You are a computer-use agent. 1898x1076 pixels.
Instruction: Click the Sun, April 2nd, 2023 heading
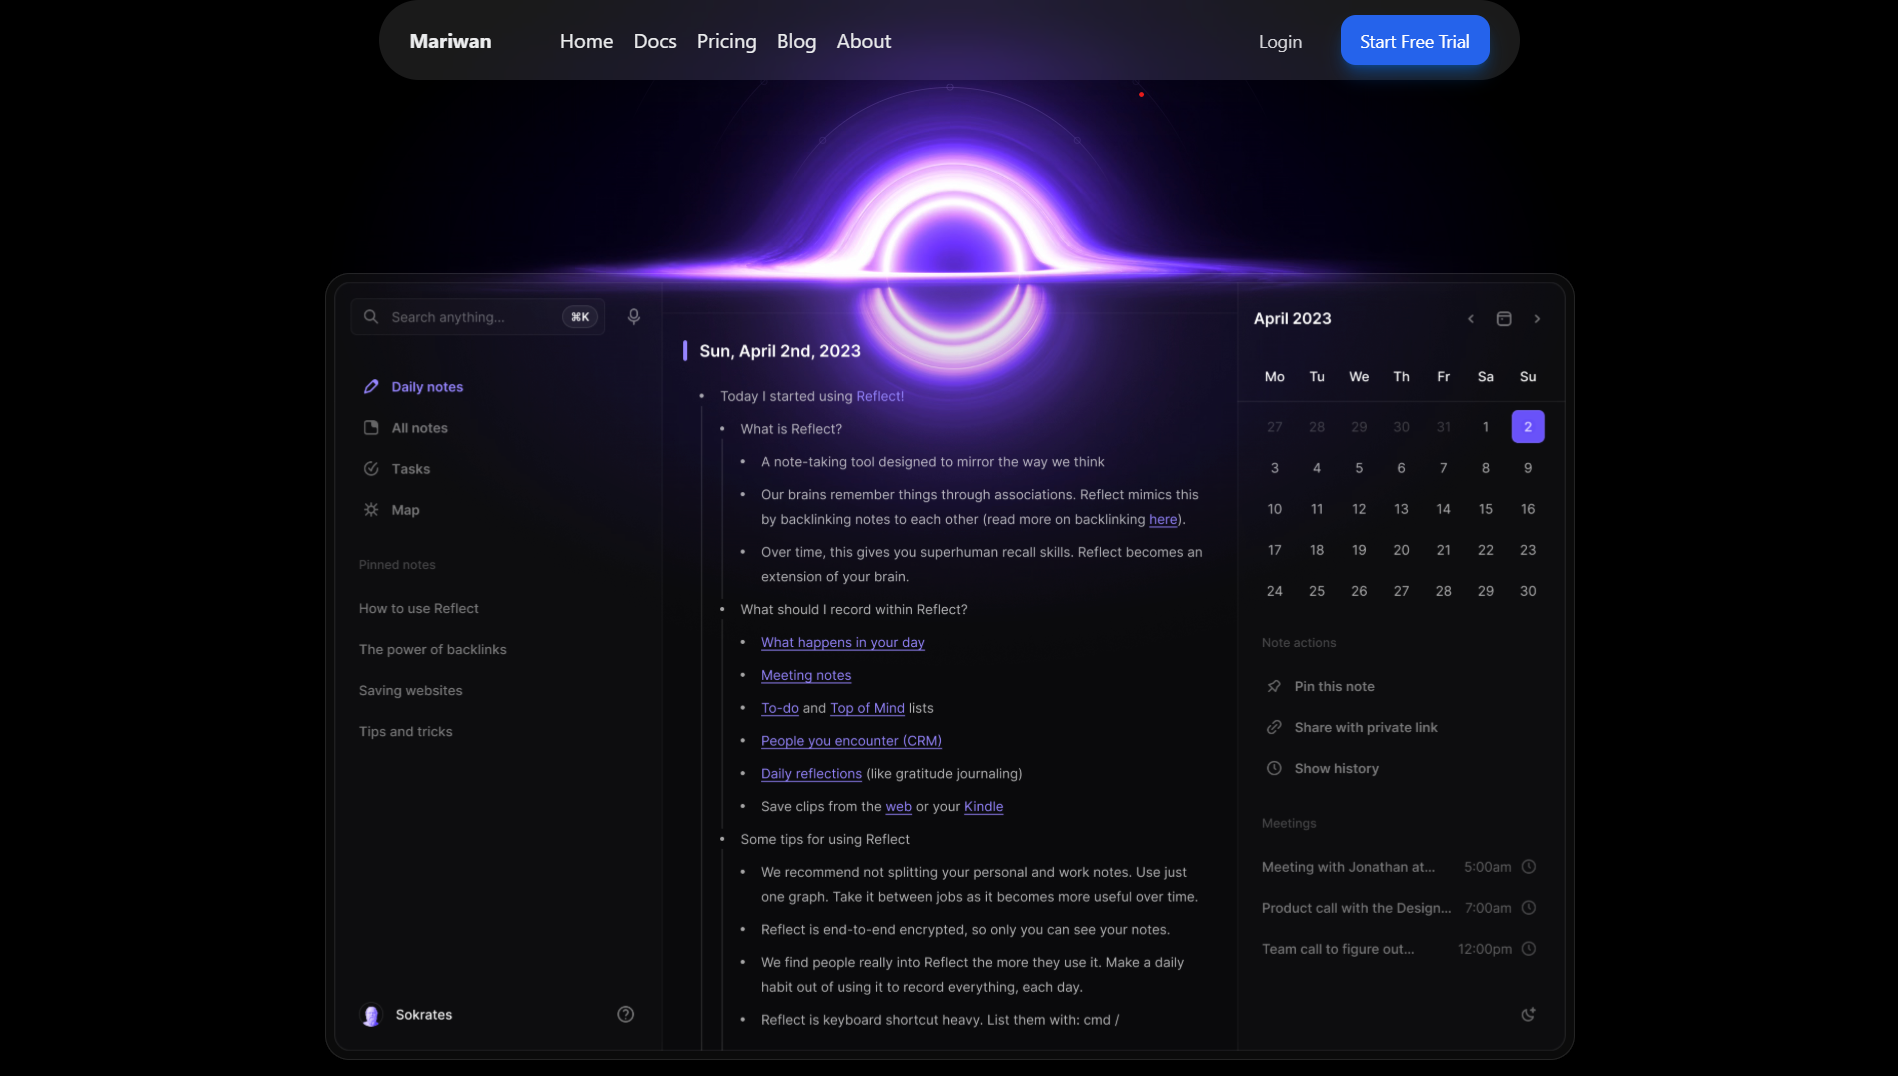click(779, 351)
